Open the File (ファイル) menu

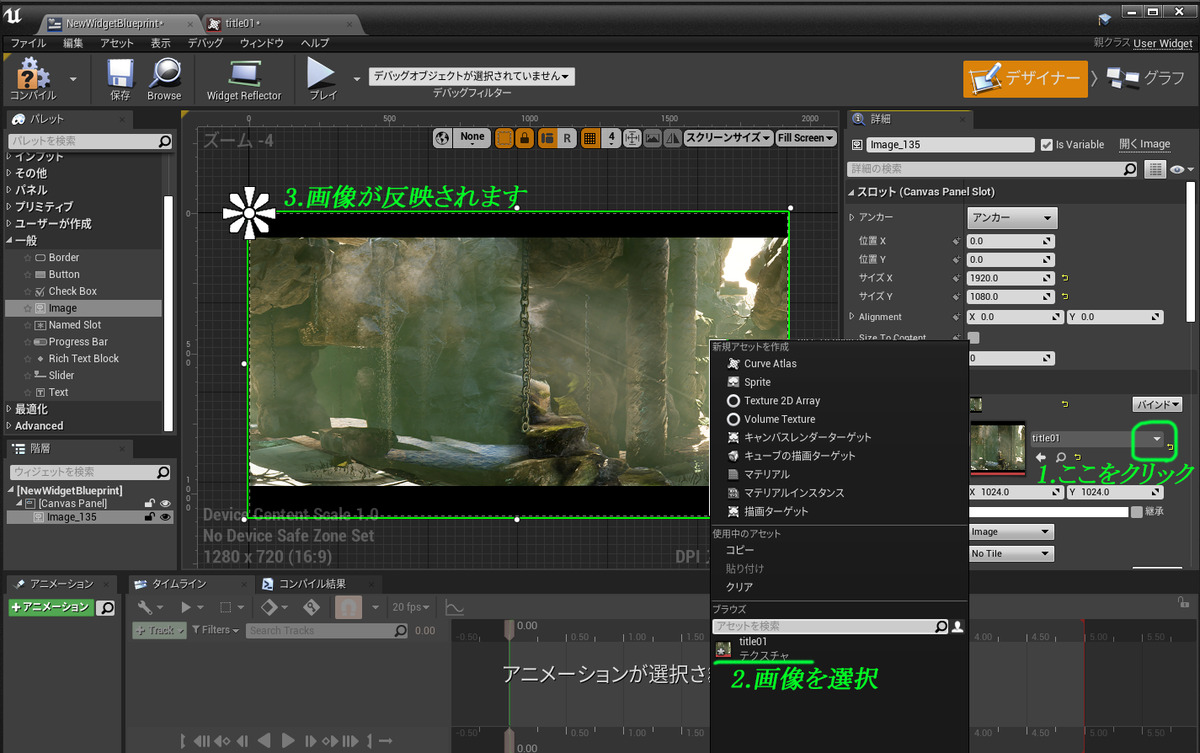point(28,43)
